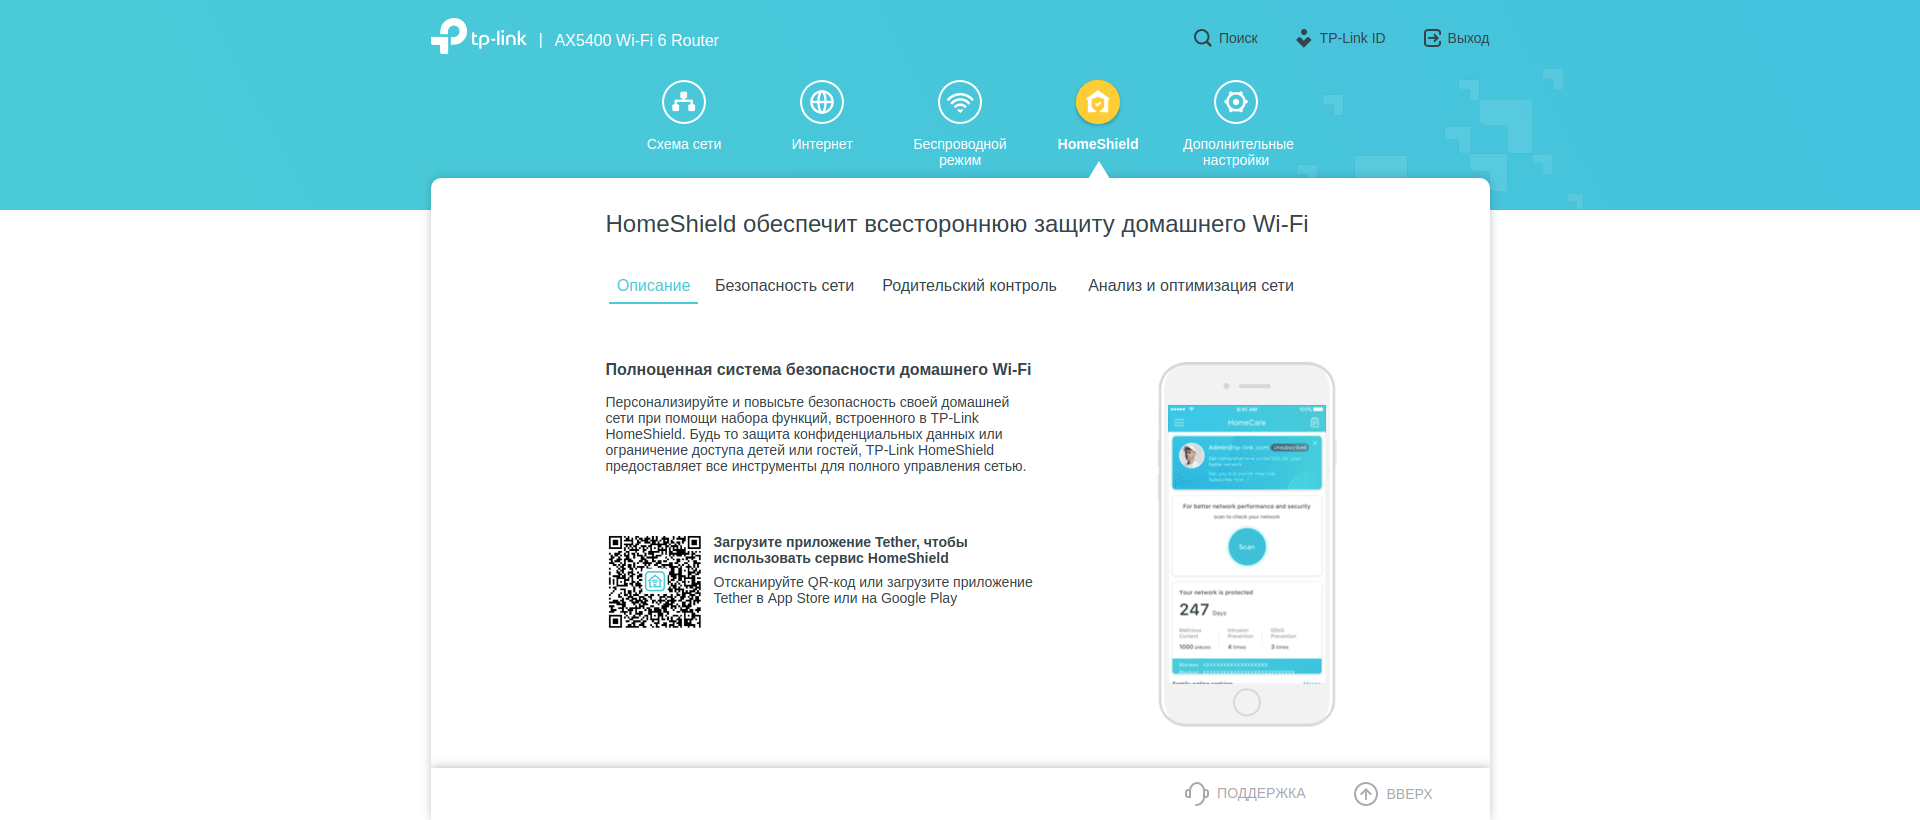The image size is (1920, 820).
Task: Click the ВВЕРХ up-arrow icon
Action: click(1365, 793)
